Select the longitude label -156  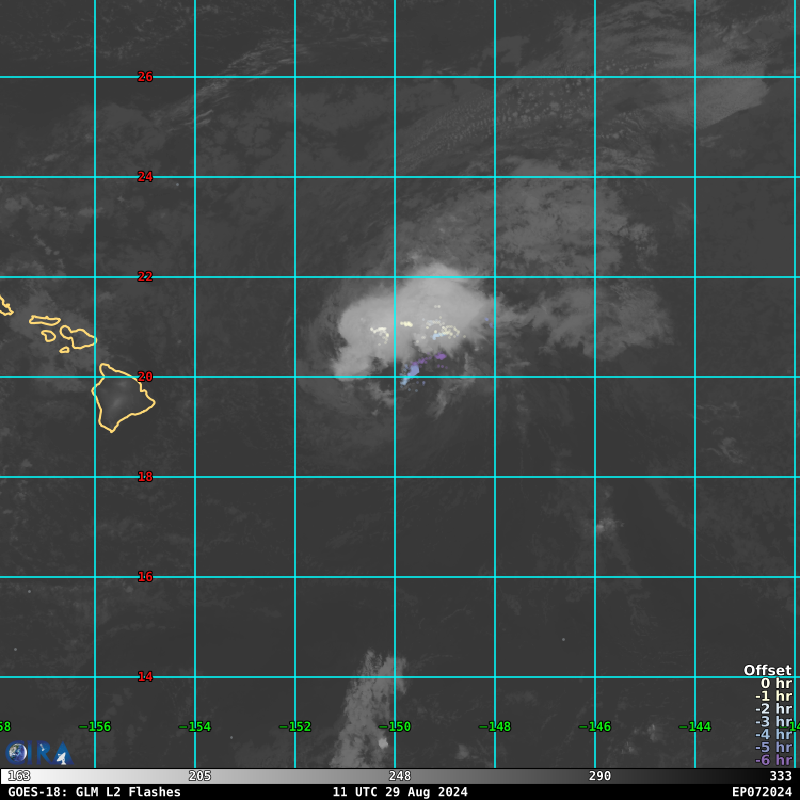click(x=95, y=727)
